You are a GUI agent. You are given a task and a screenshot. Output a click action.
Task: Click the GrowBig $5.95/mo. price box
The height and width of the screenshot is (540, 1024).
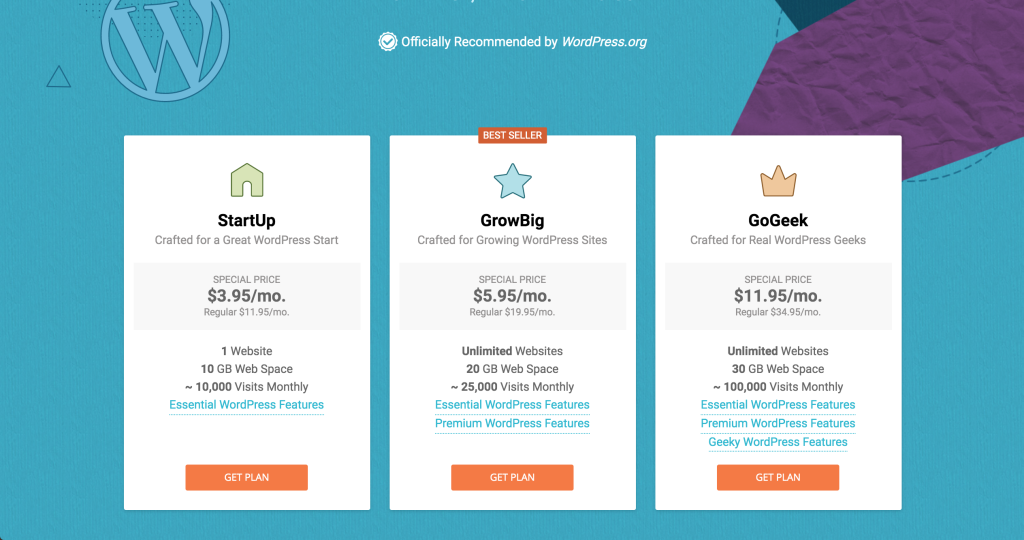coord(513,296)
